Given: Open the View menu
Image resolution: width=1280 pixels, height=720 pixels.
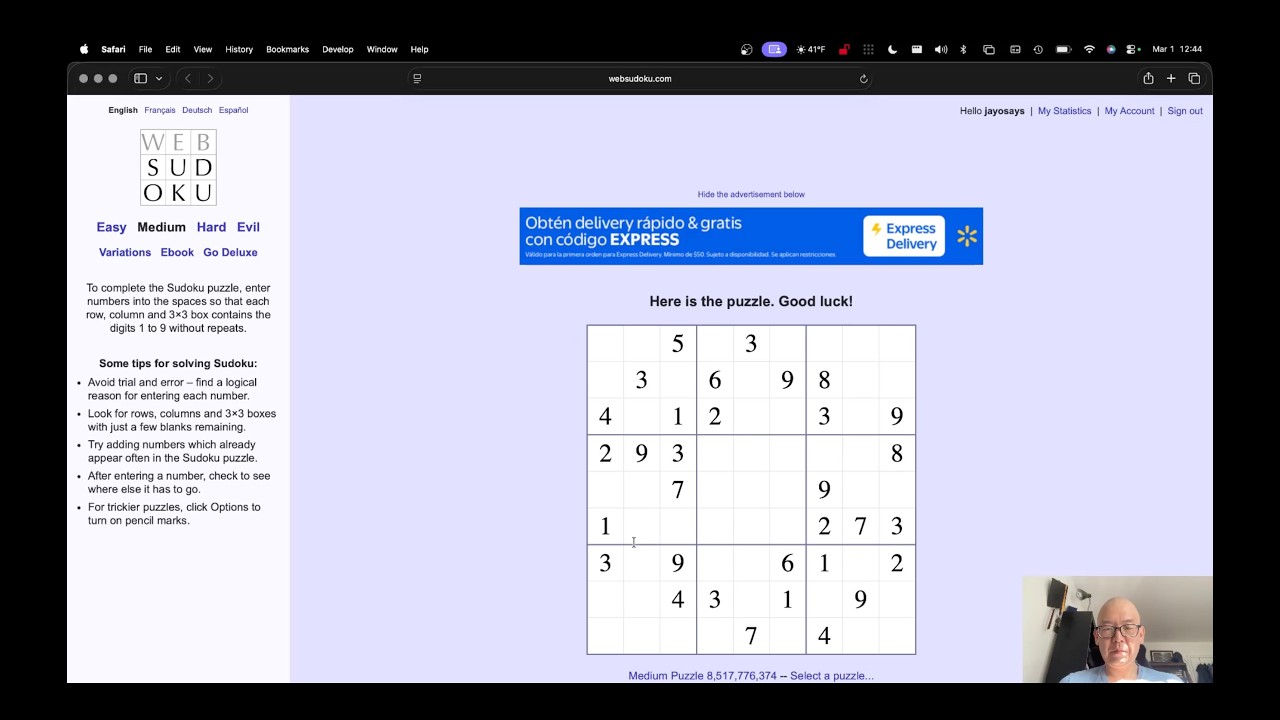Looking at the screenshot, I should 203,49.
